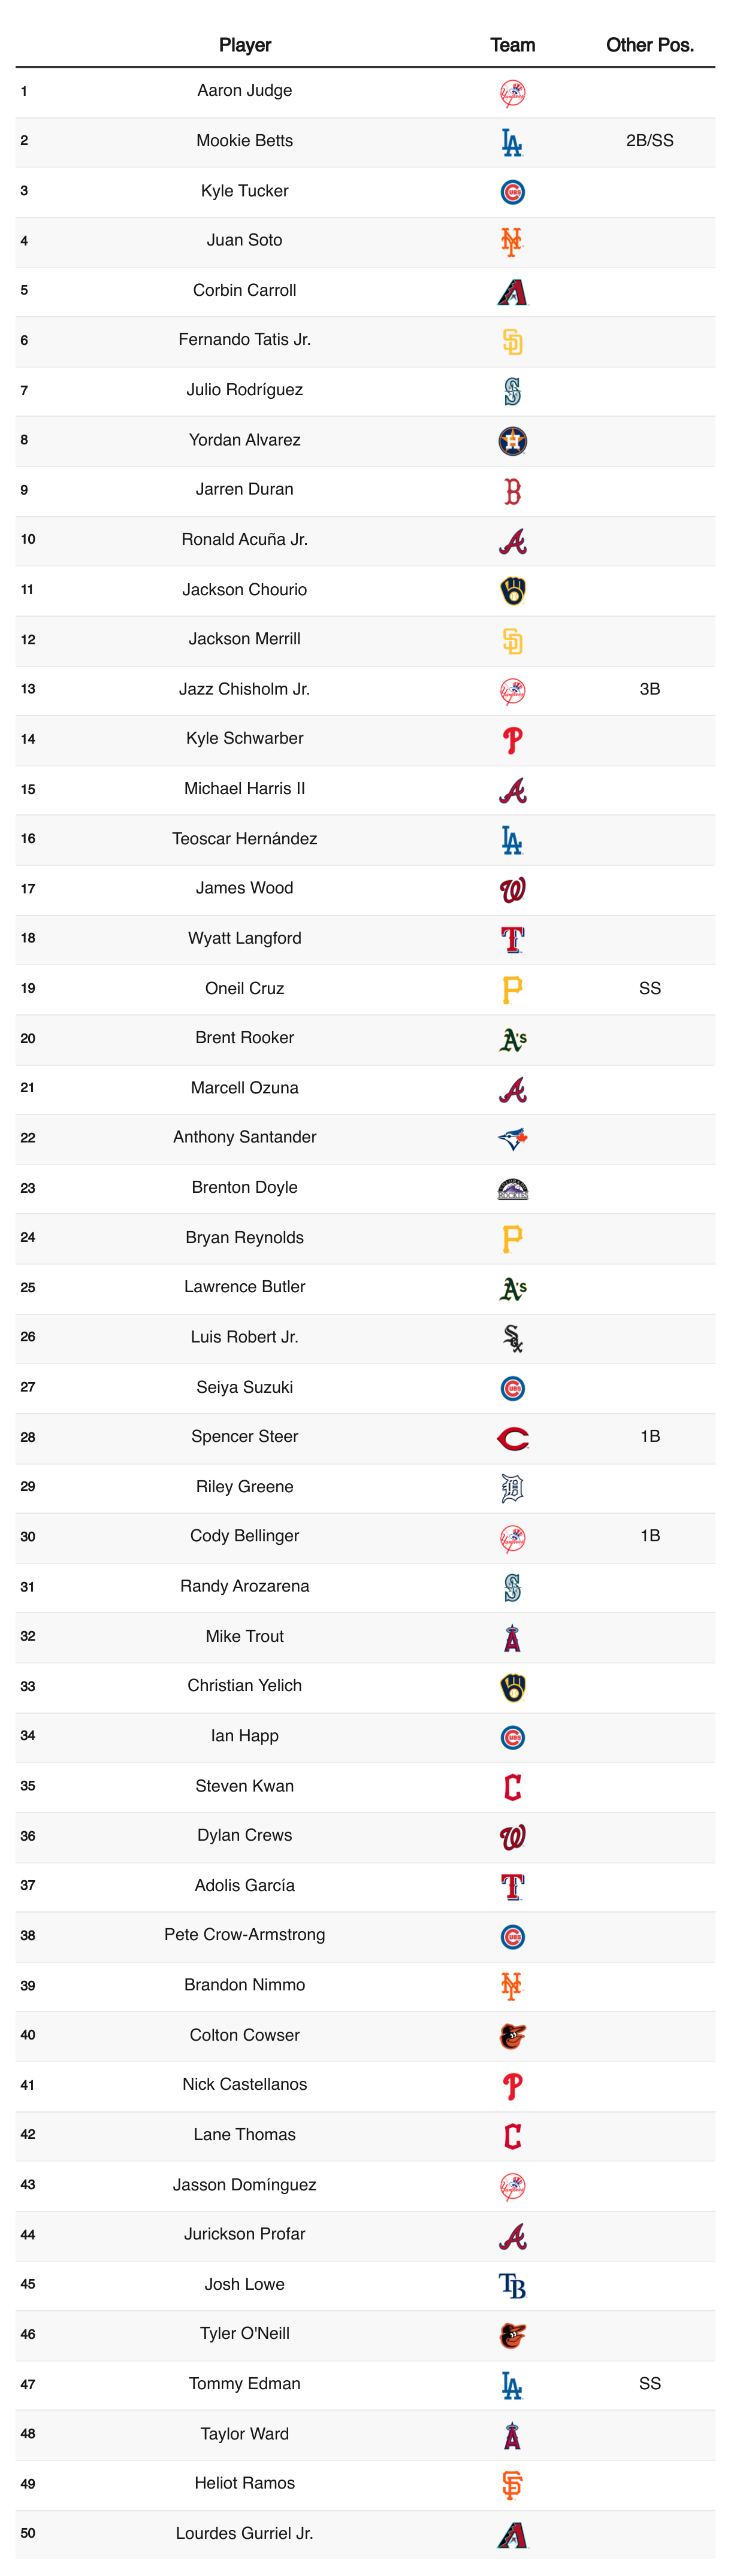
Task: Click the Blue Jays logo beside Anthony Santander
Action: coord(512,1139)
